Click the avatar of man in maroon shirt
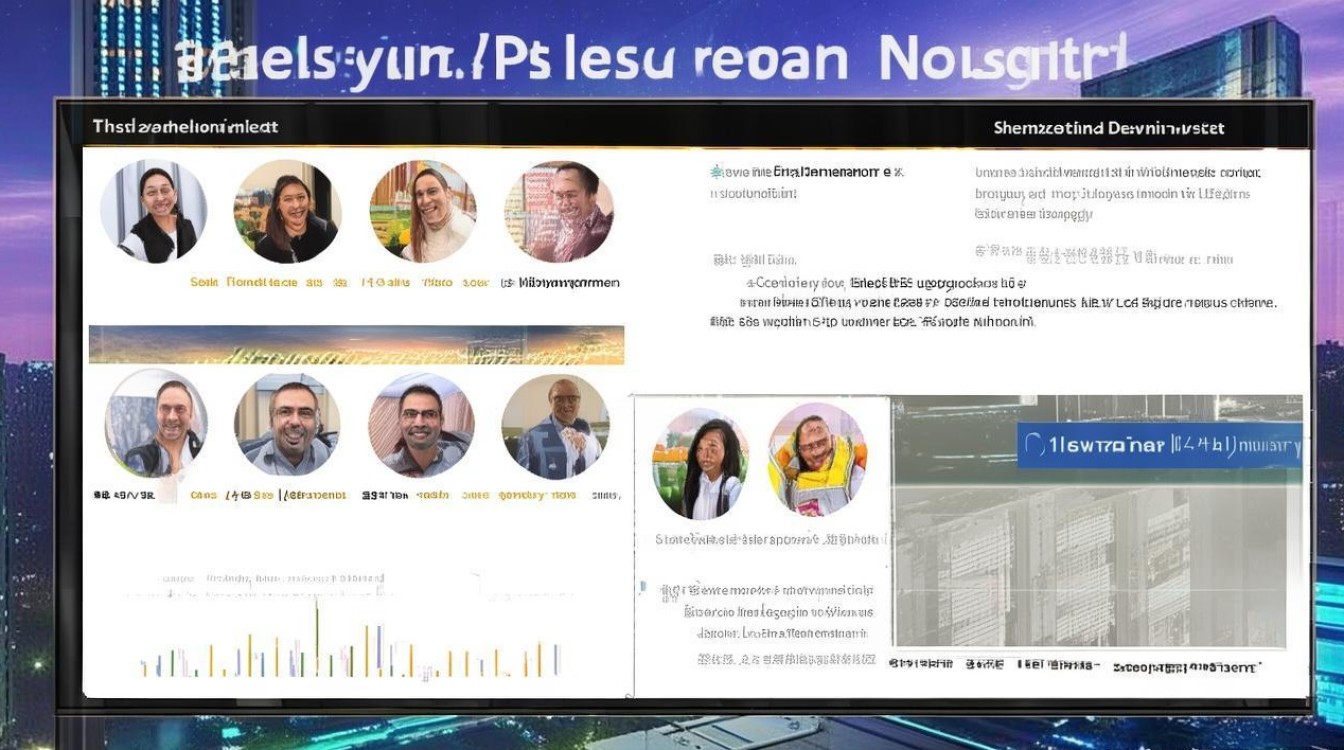 coord(559,212)
